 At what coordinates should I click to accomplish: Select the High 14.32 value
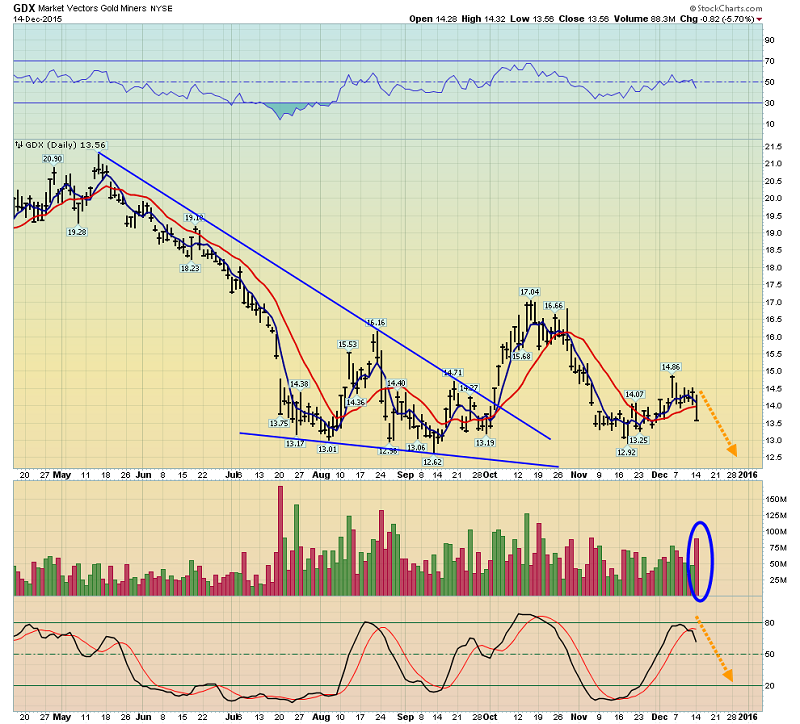(483, 19)
